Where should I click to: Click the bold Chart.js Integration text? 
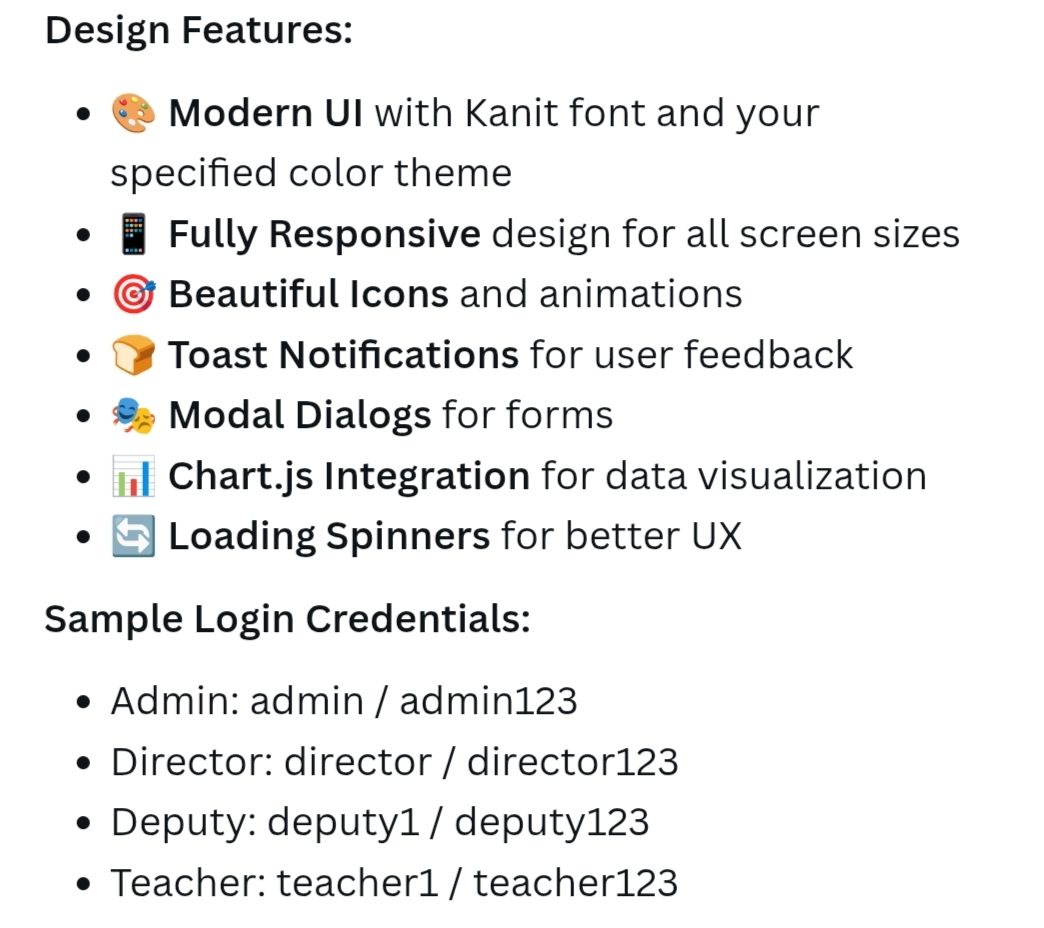(349, 477)
